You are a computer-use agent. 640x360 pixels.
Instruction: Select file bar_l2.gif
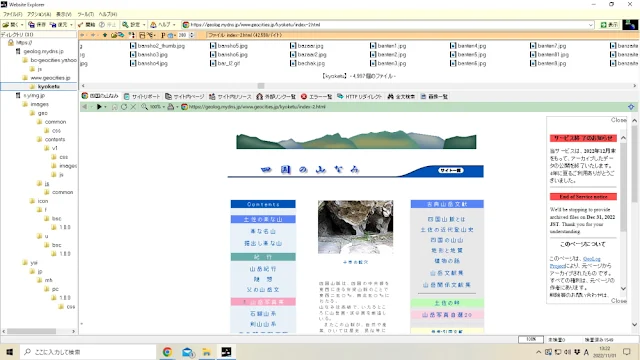tap(224, 64)
